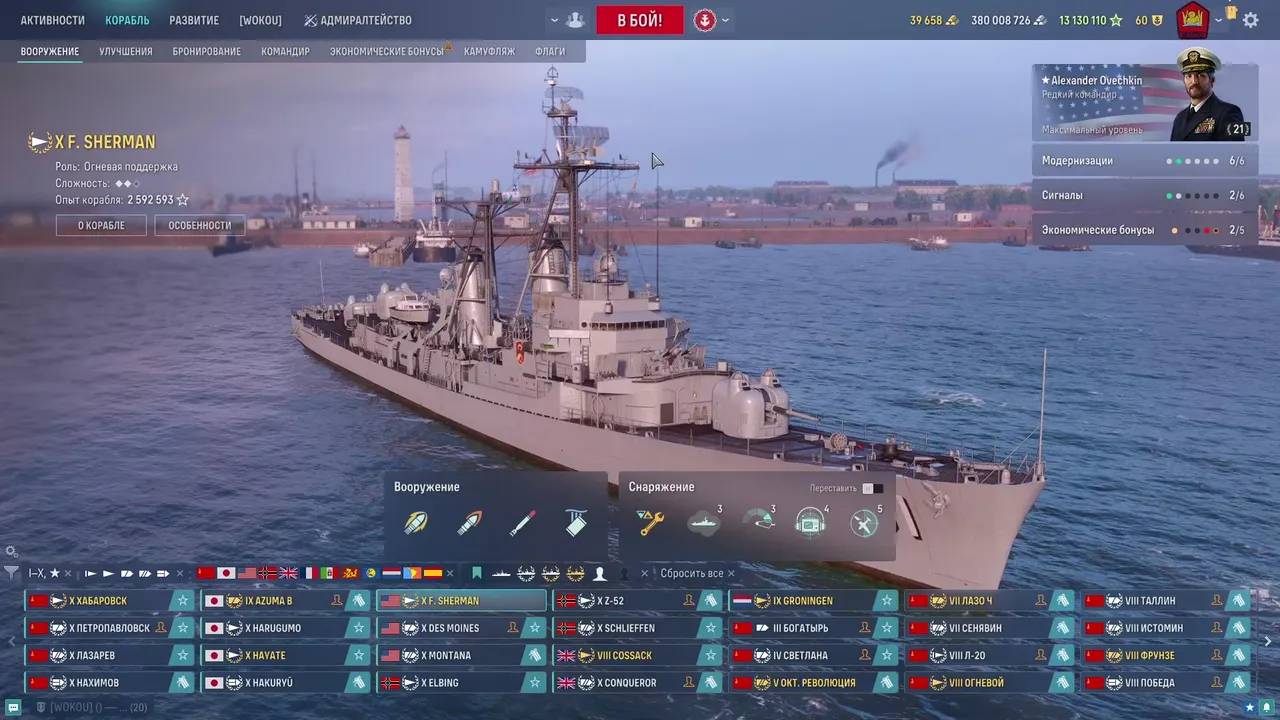This screenshot has height=720, width=1280.
Task: Filter carousel by Spain flag
Action: (x=432, y=573)
